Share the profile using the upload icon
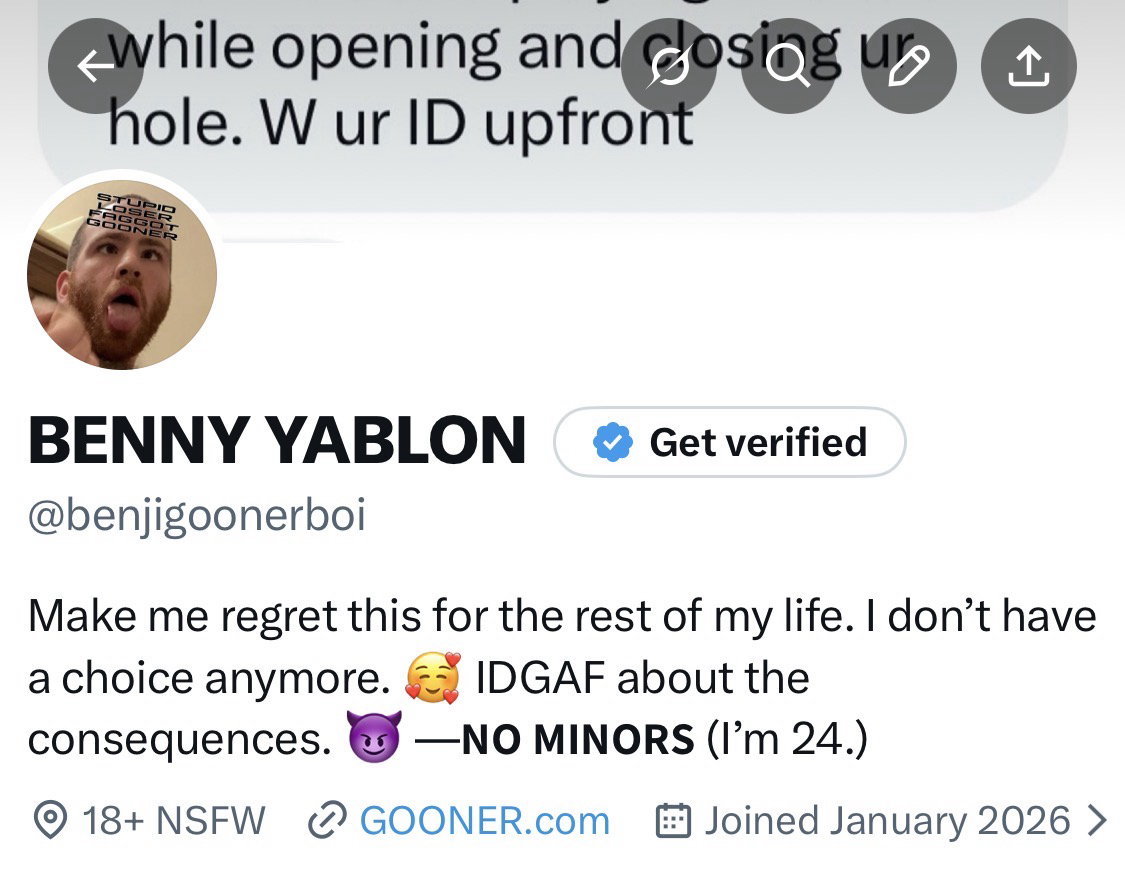This screenshot has height=870, width=1125. click(x=1029, y=67)
